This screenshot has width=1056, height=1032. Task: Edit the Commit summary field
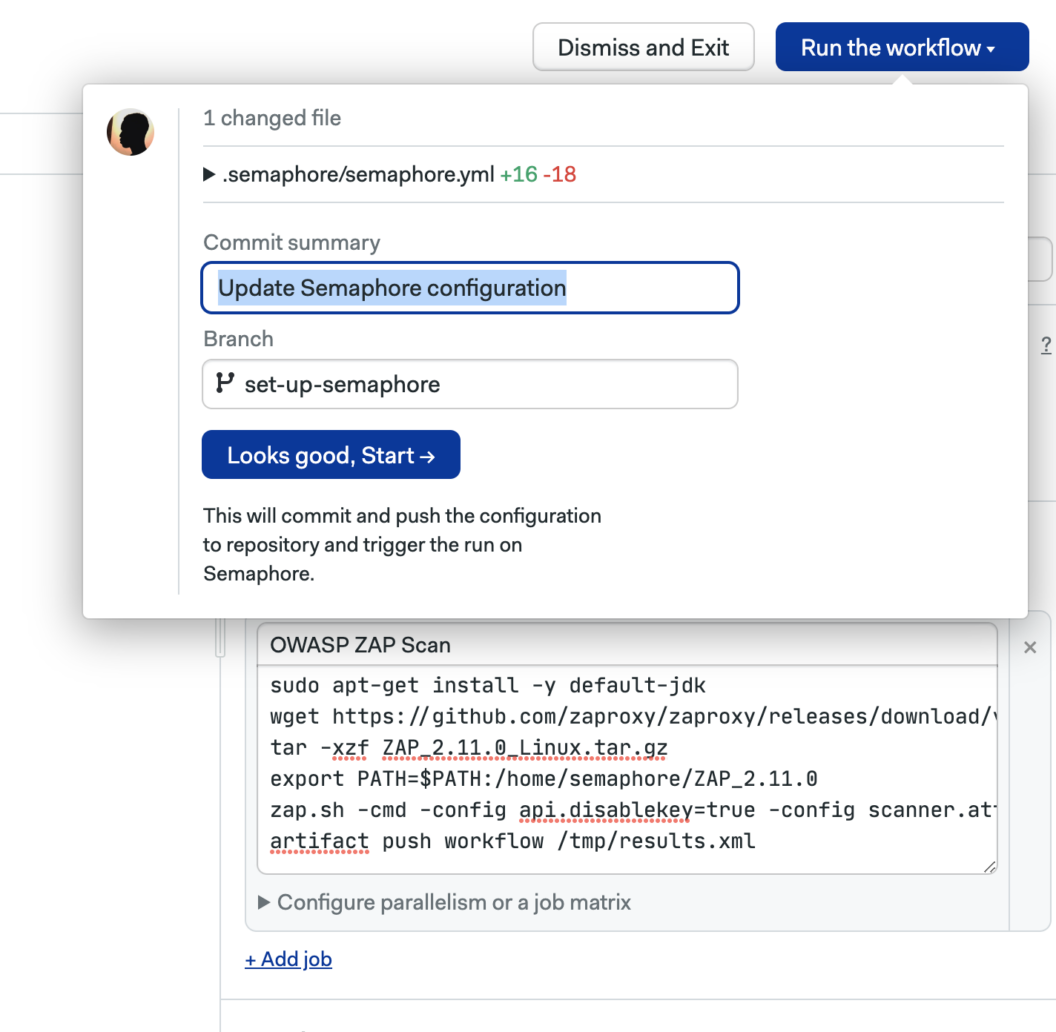coord(470,288)
